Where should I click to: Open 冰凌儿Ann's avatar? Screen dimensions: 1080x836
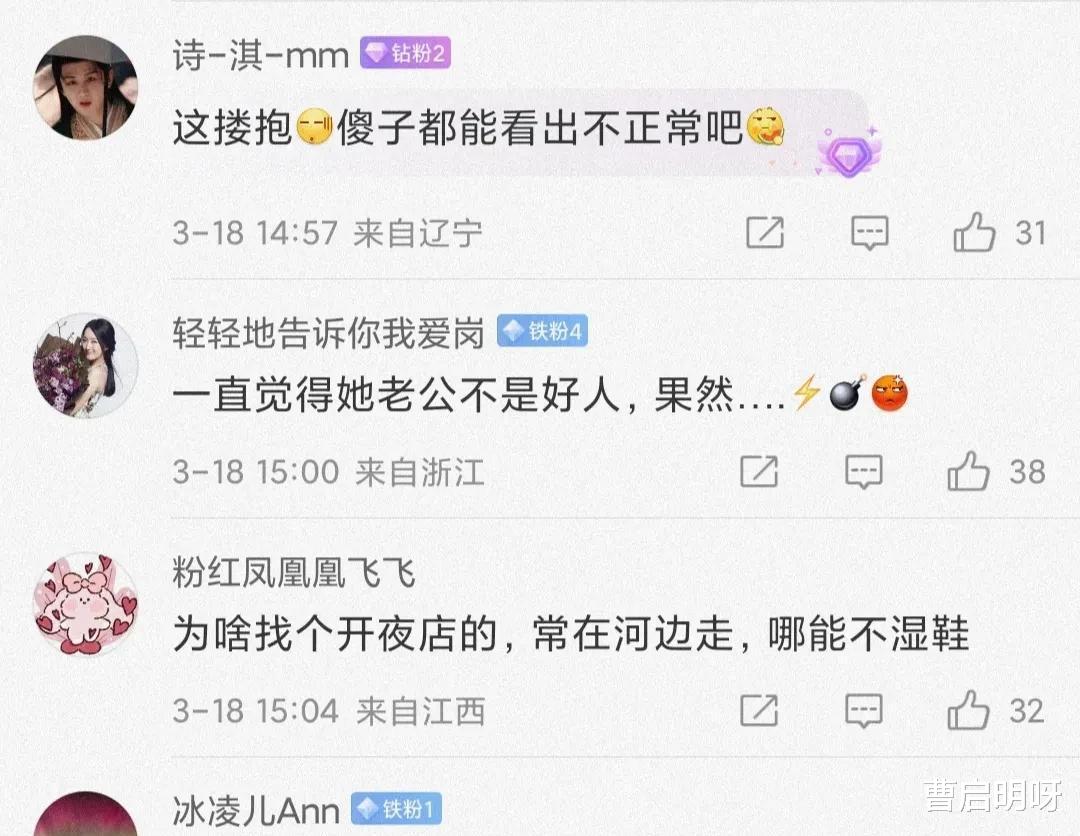point(85,814)
